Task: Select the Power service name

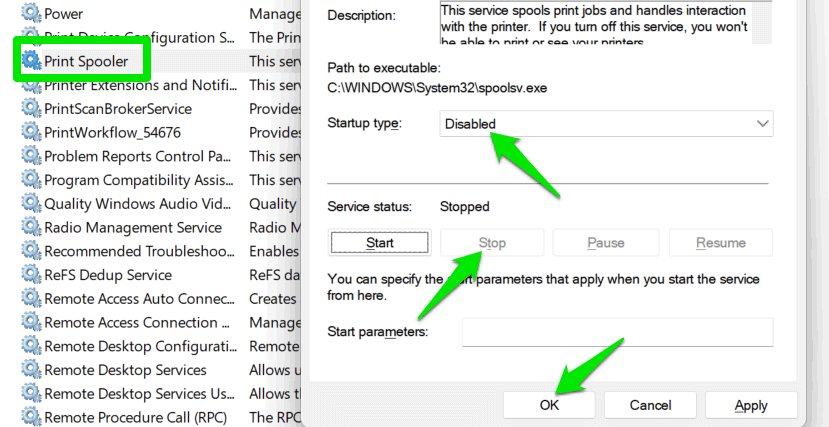Action: click(x=63, y=13)
